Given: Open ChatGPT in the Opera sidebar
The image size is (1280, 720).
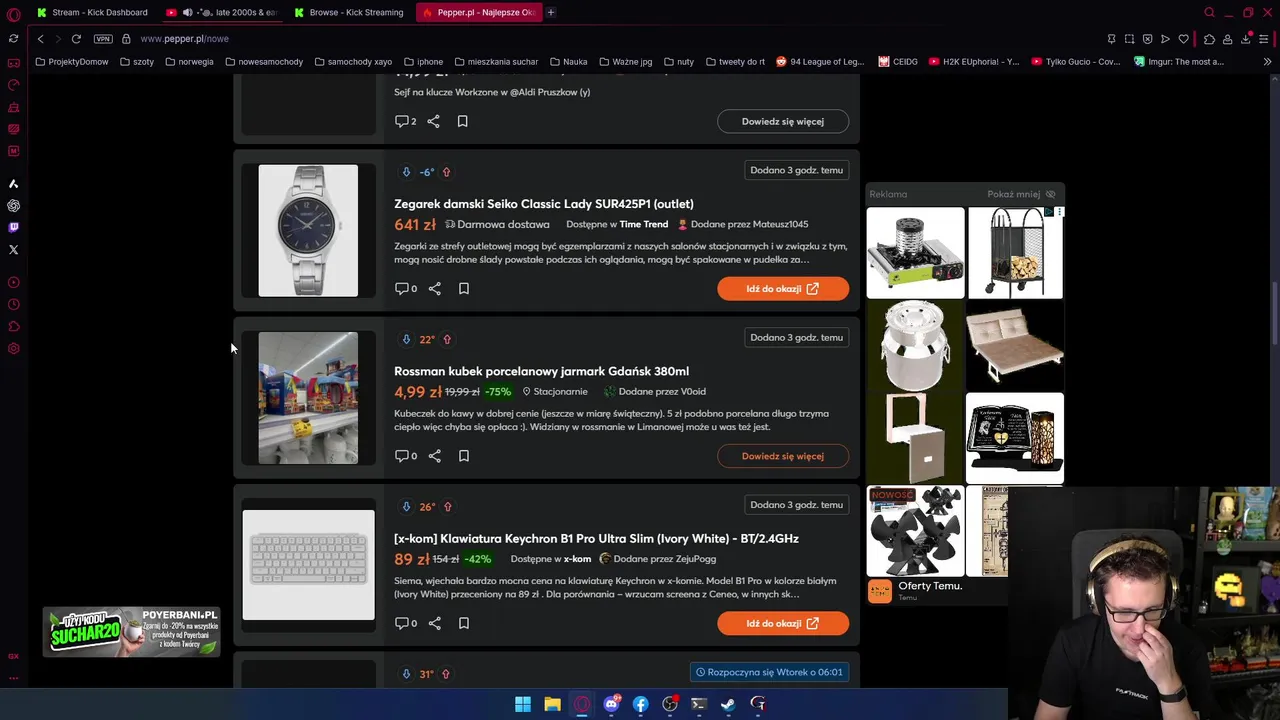Looking at the screenshot, I should tap(13, 205).
